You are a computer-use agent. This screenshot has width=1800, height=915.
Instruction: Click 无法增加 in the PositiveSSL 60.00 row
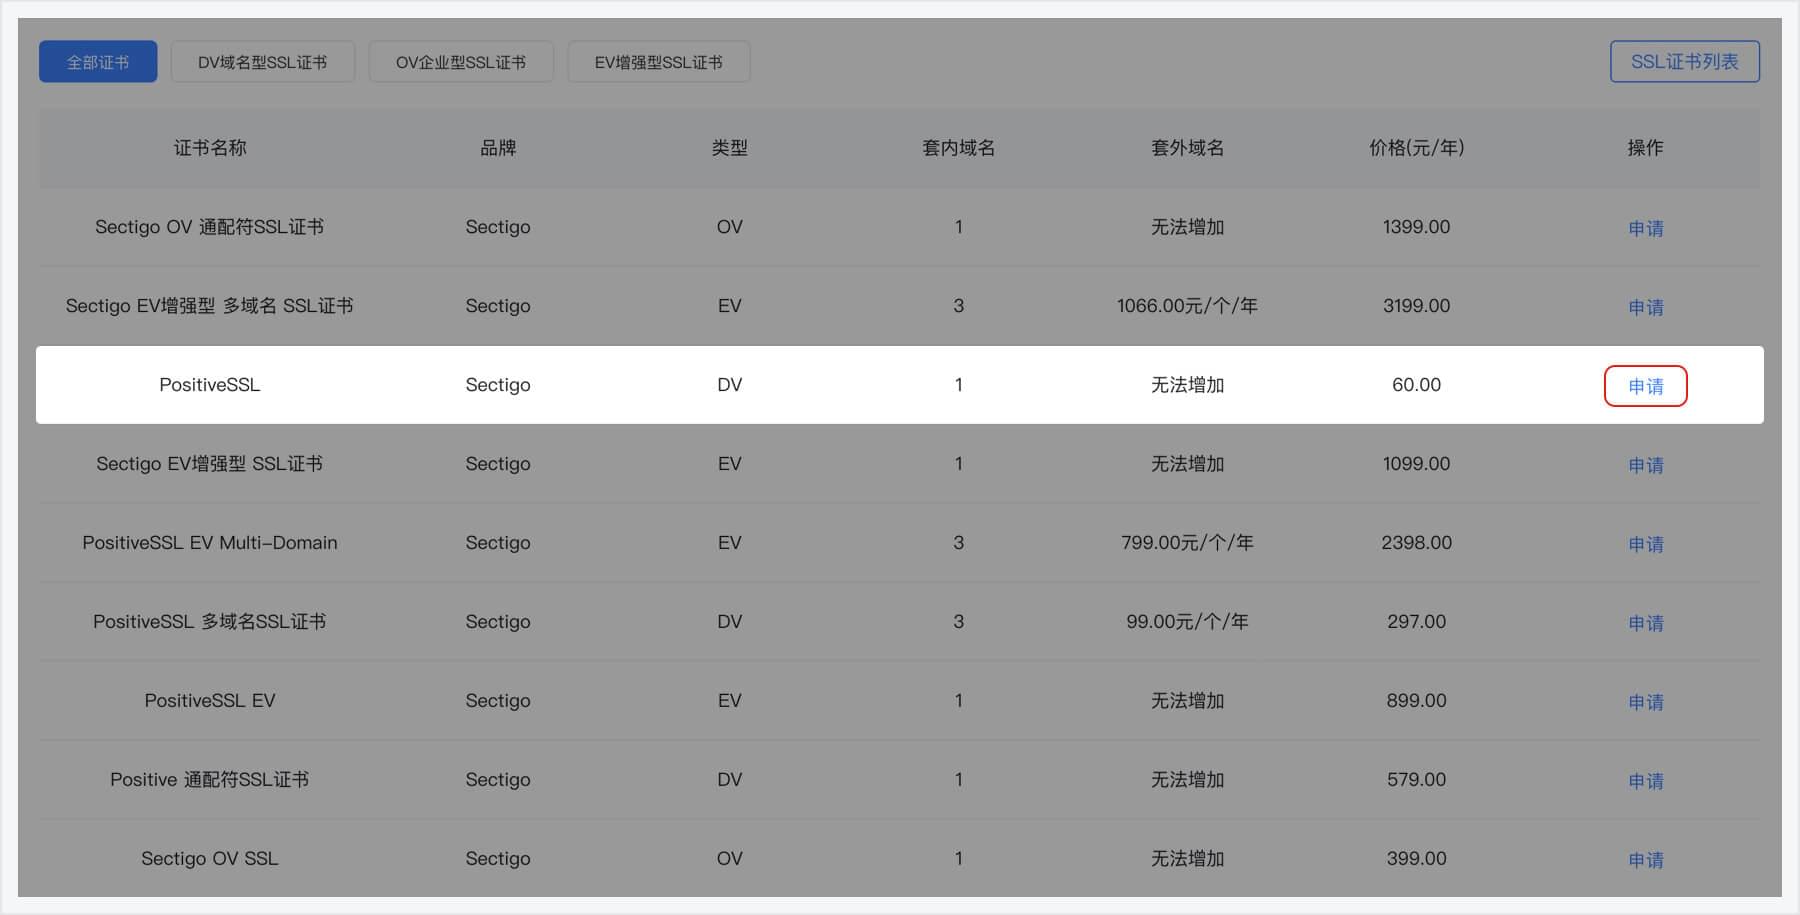1188,385
